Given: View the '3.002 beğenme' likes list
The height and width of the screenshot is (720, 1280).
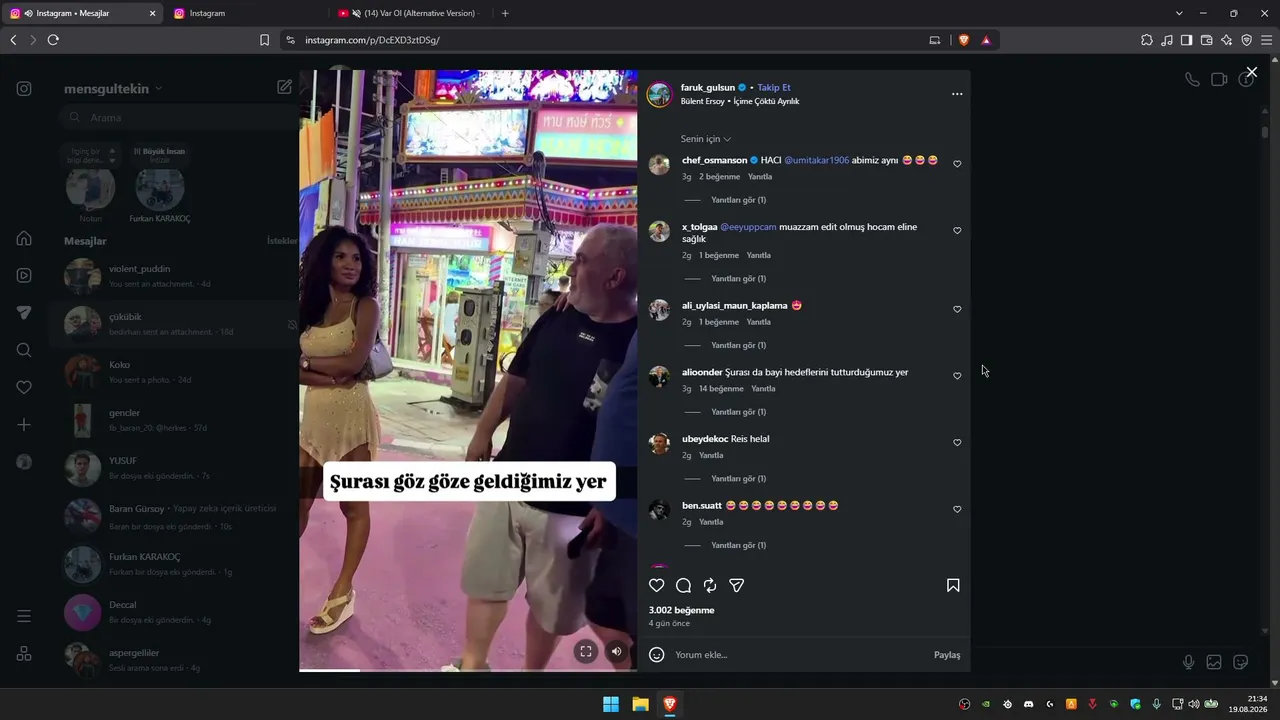Looking at the screenshot, I should 681,610.
